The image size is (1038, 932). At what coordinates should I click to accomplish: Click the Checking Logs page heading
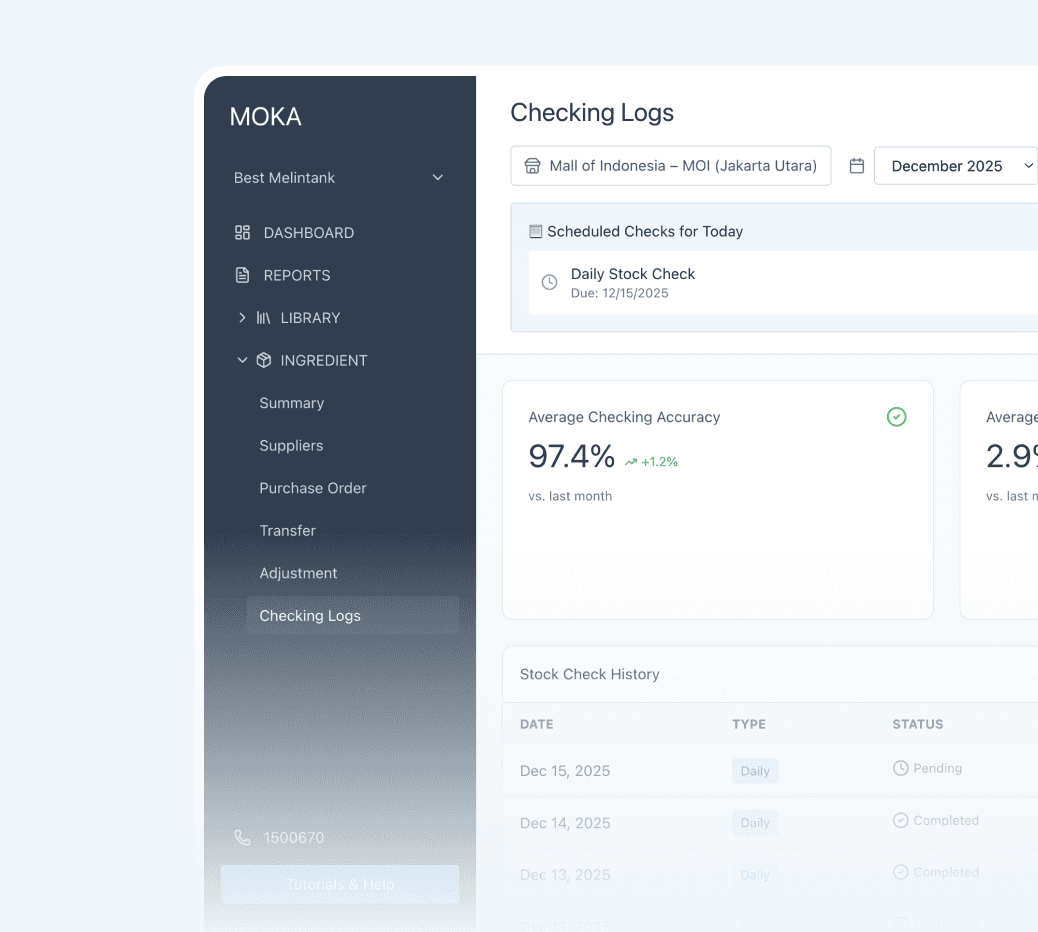click(x=592, y=113)
